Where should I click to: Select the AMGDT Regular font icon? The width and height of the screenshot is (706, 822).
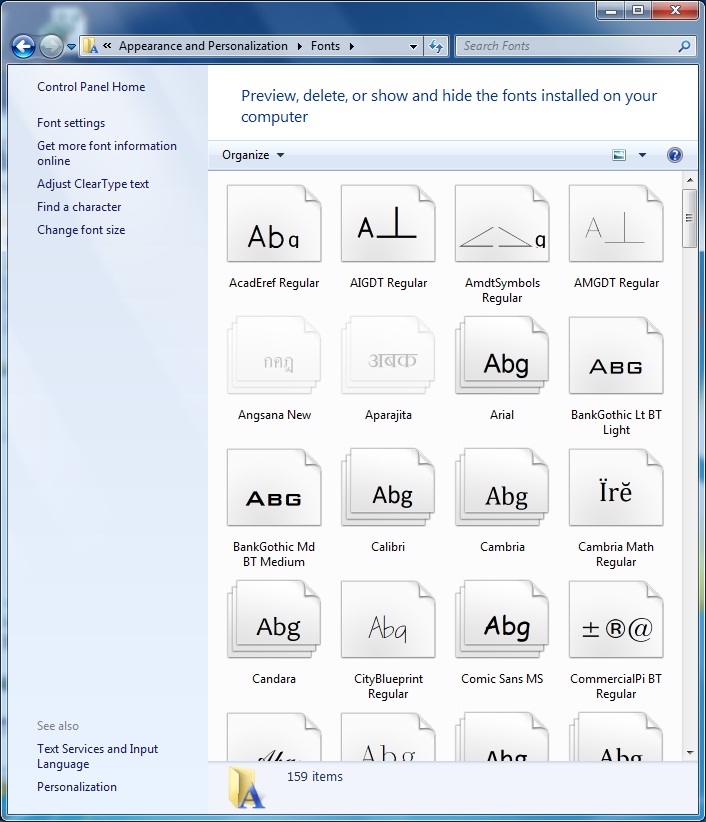tap(616, 224)
